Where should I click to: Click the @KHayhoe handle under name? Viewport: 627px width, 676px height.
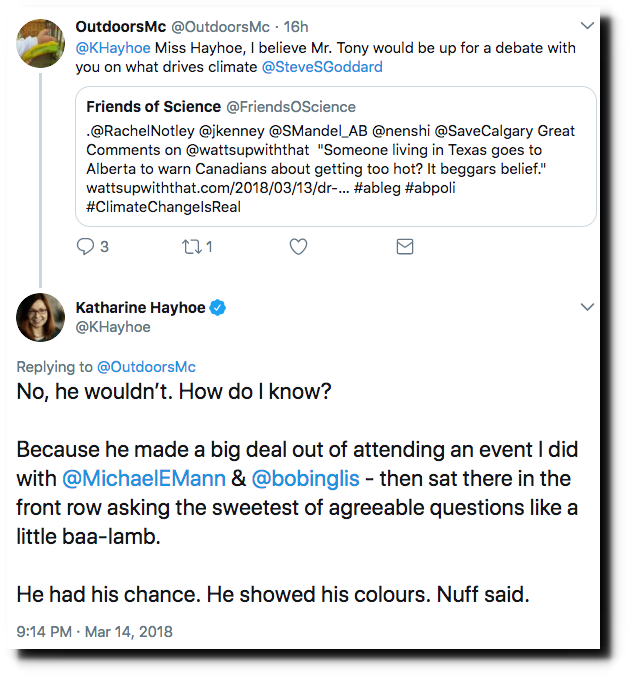pos(113,327)
